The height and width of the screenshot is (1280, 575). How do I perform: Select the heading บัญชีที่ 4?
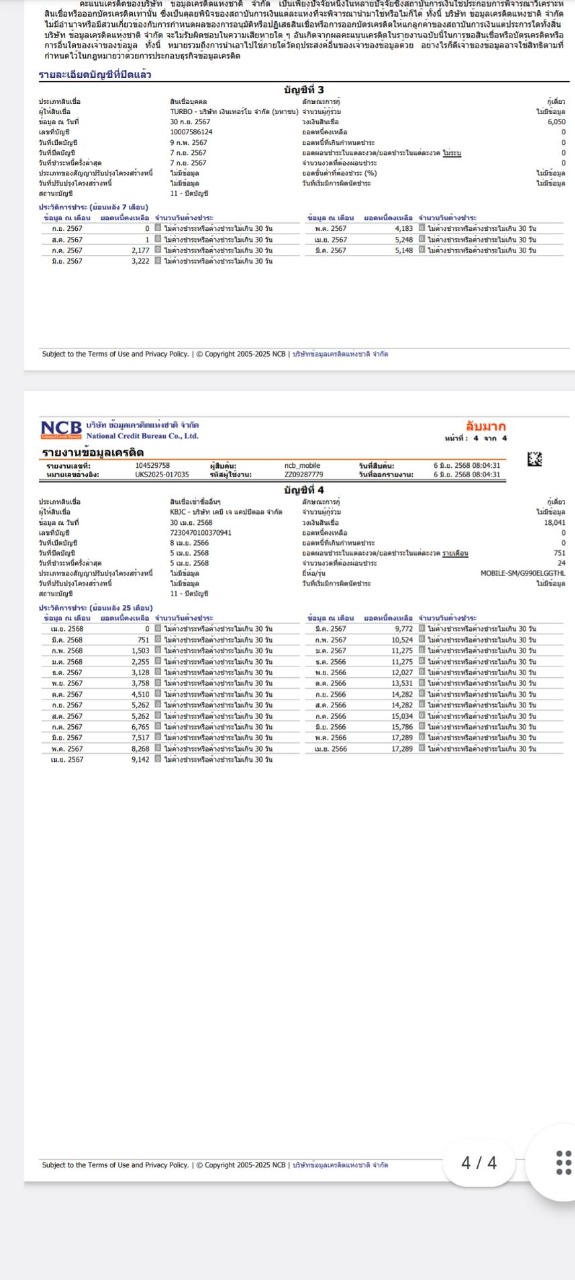click(x=304, y=489)
